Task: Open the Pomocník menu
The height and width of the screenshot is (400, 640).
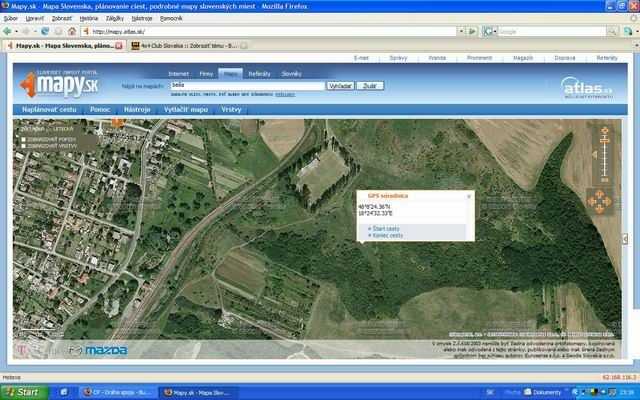Action: tap(171, 18)
